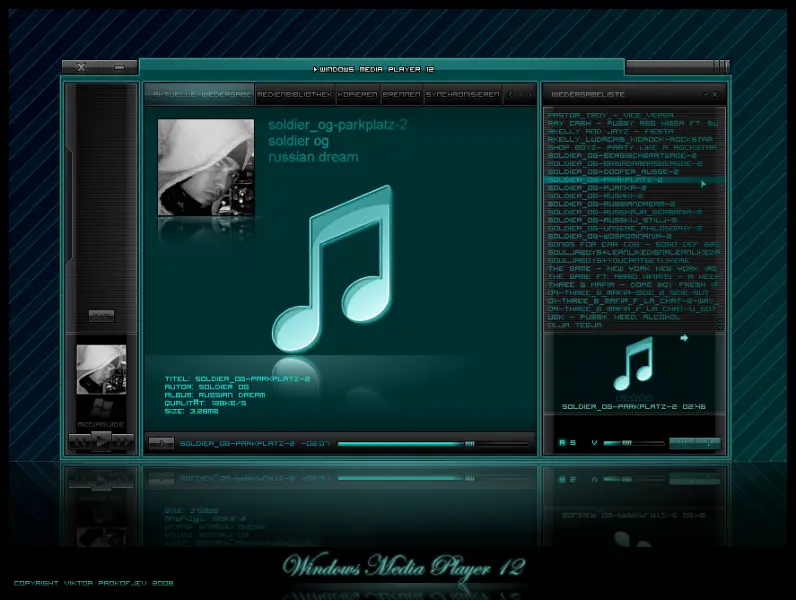Viewport: 796px width, 600px height.
Task: Open the Brennen tab
Action: (x=402, y=94)
